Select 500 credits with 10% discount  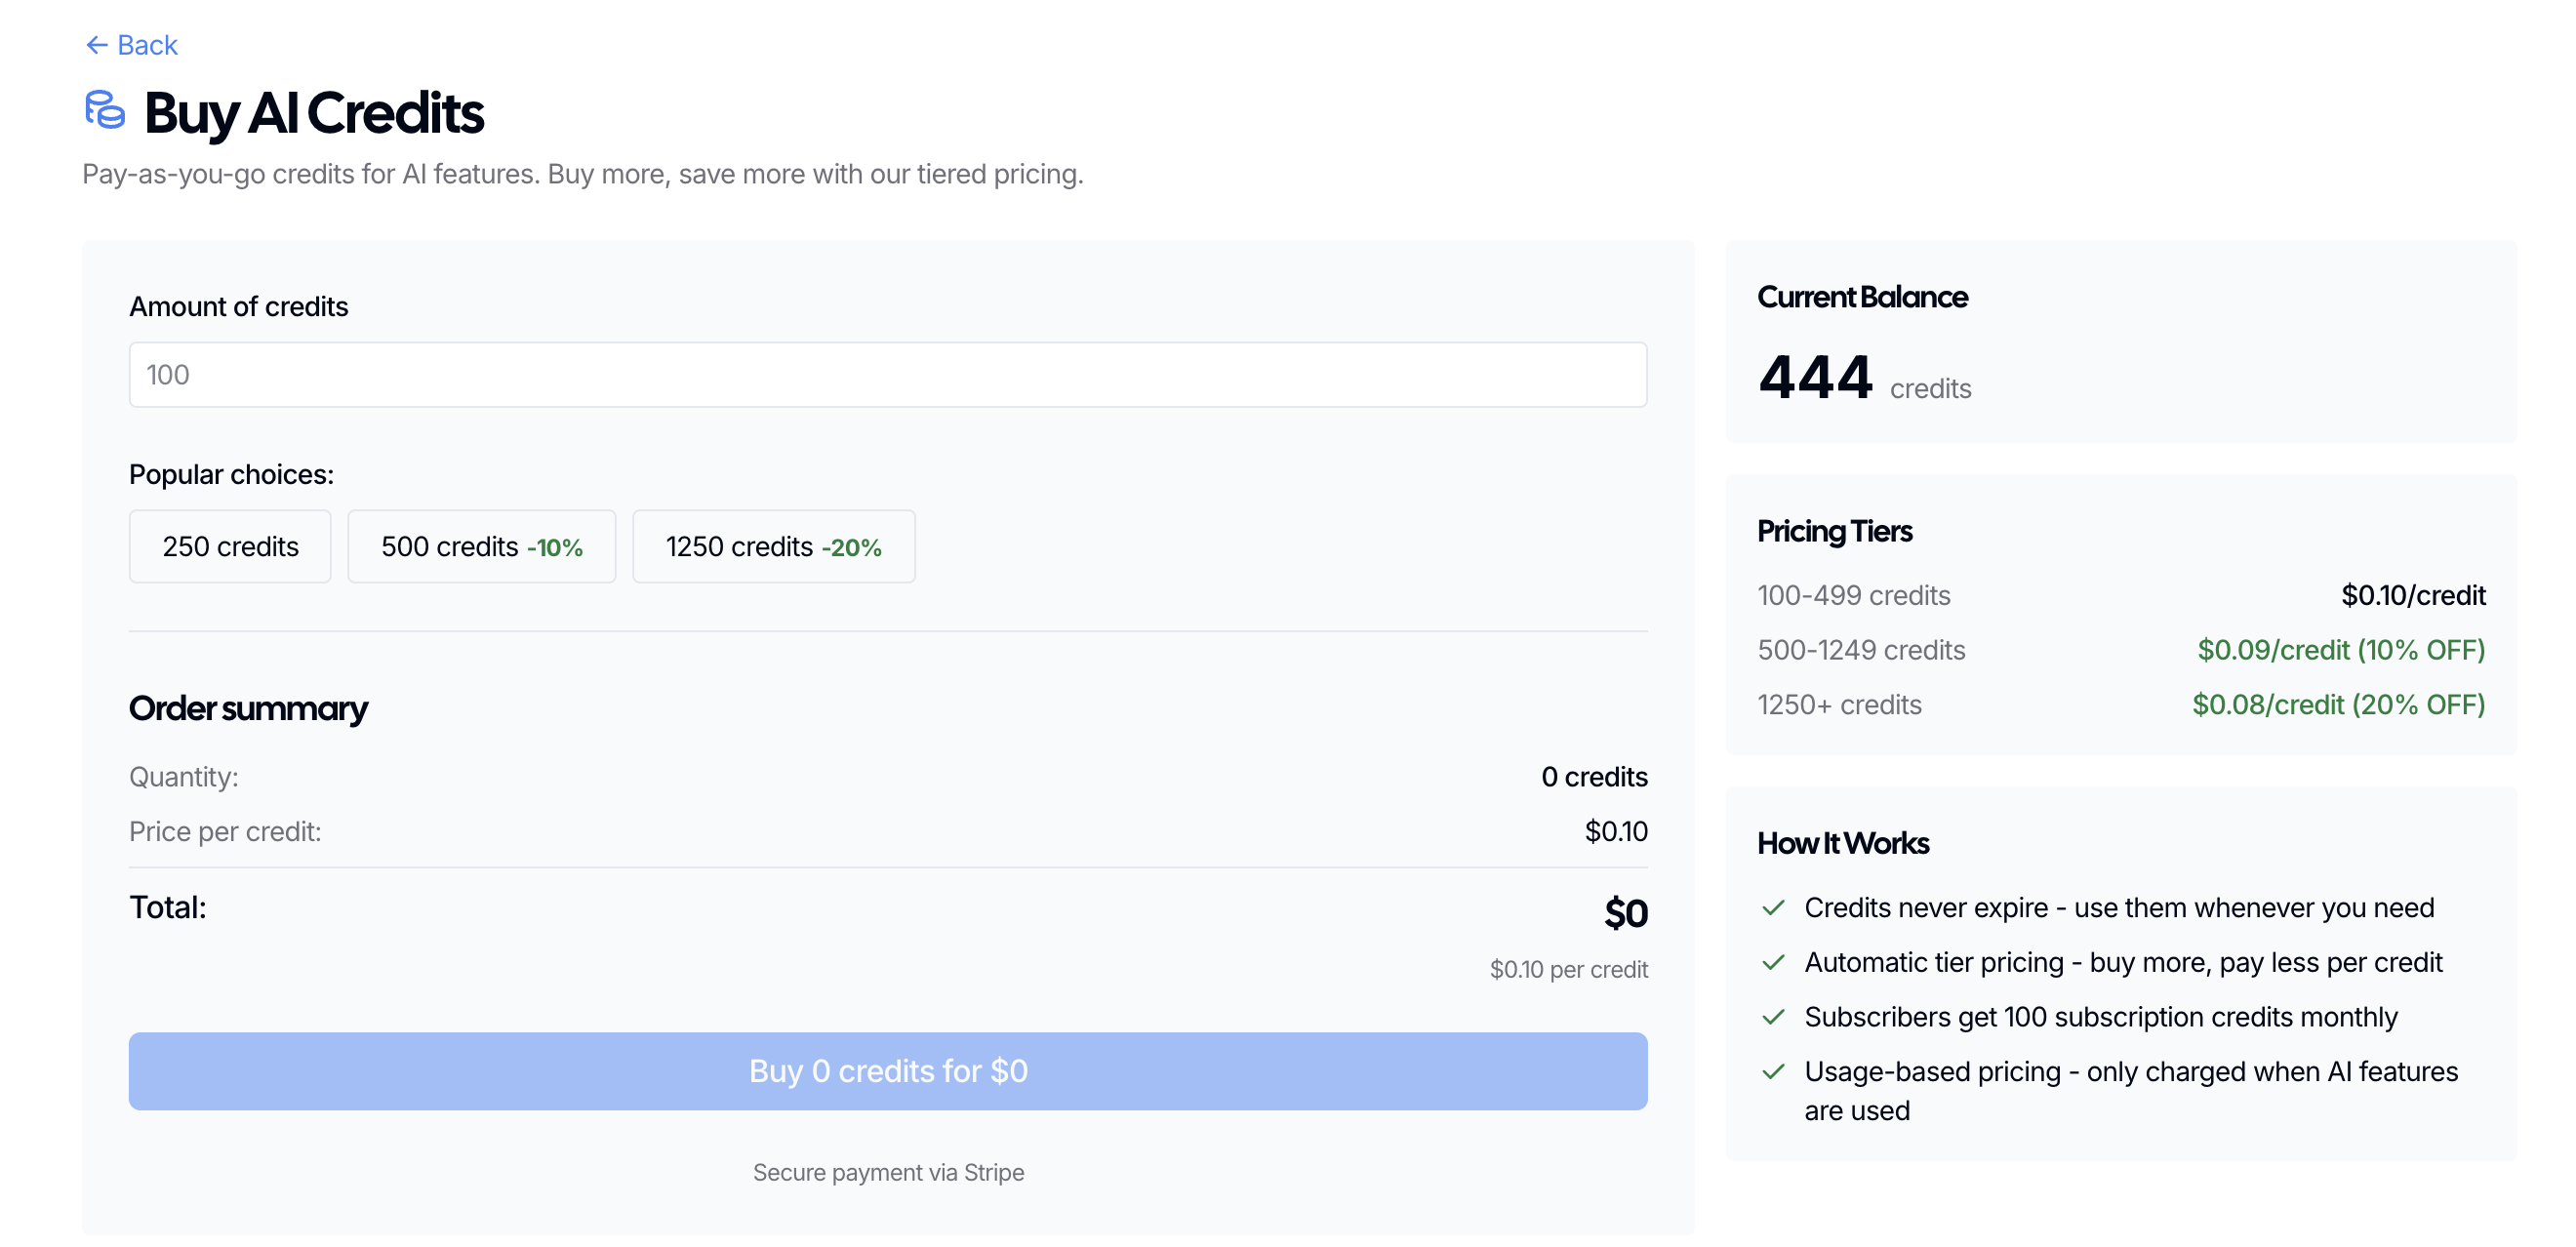coord(481,547)
